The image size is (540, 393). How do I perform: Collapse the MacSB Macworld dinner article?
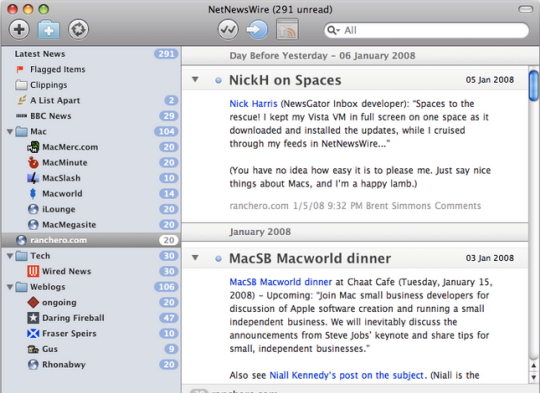click(x=195, y=258)
